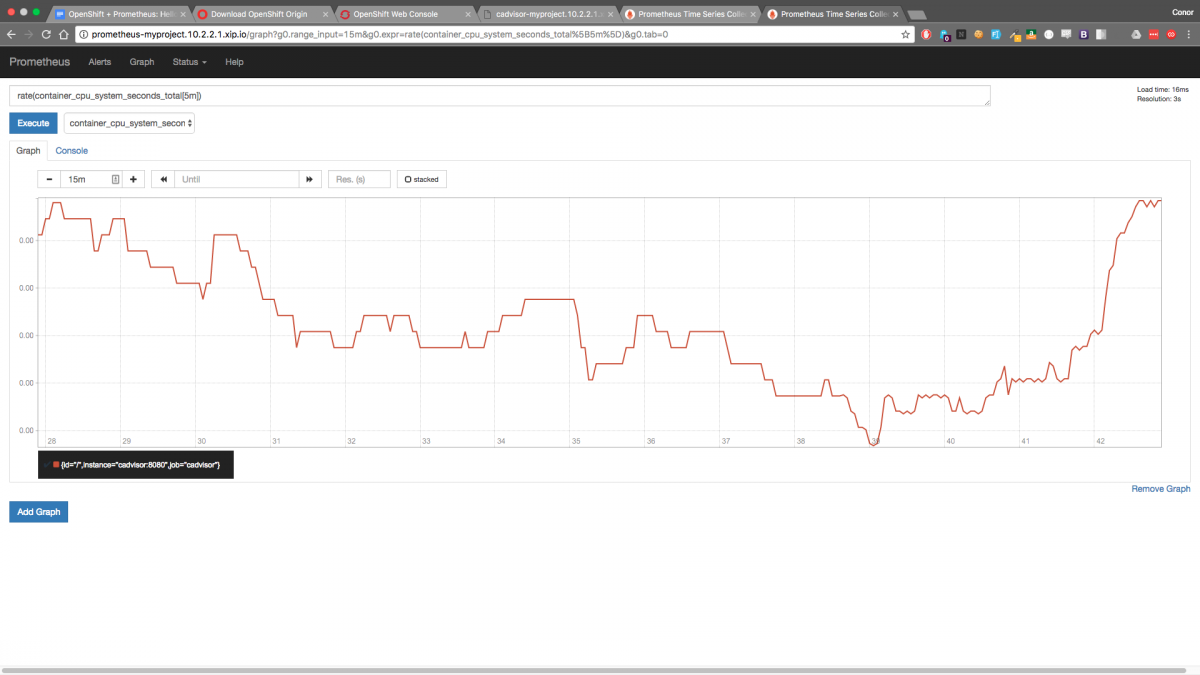Open Alerts in the Prometheus navbar

click(100, 62)
